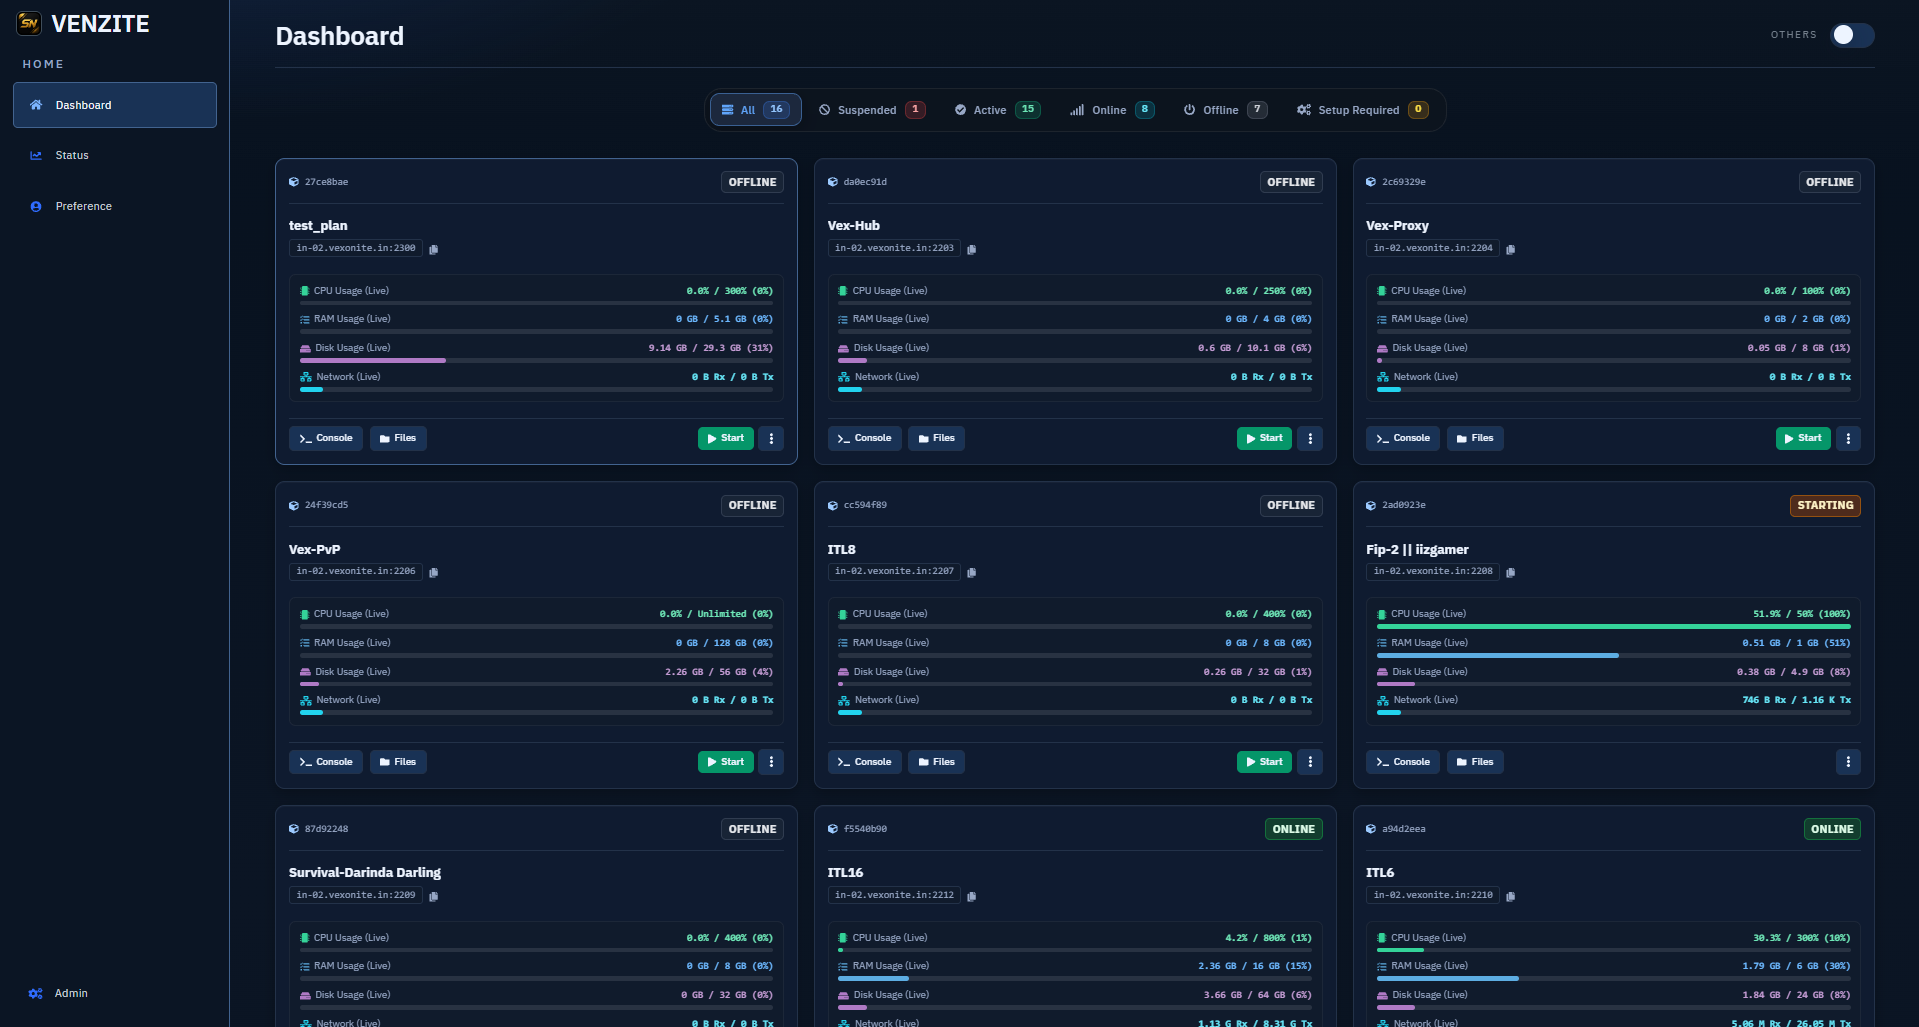The width and height of the screenshot is (1919, 1027).
Task: Click test_plan Disk Usage progress bar
Action: [536, 360]
